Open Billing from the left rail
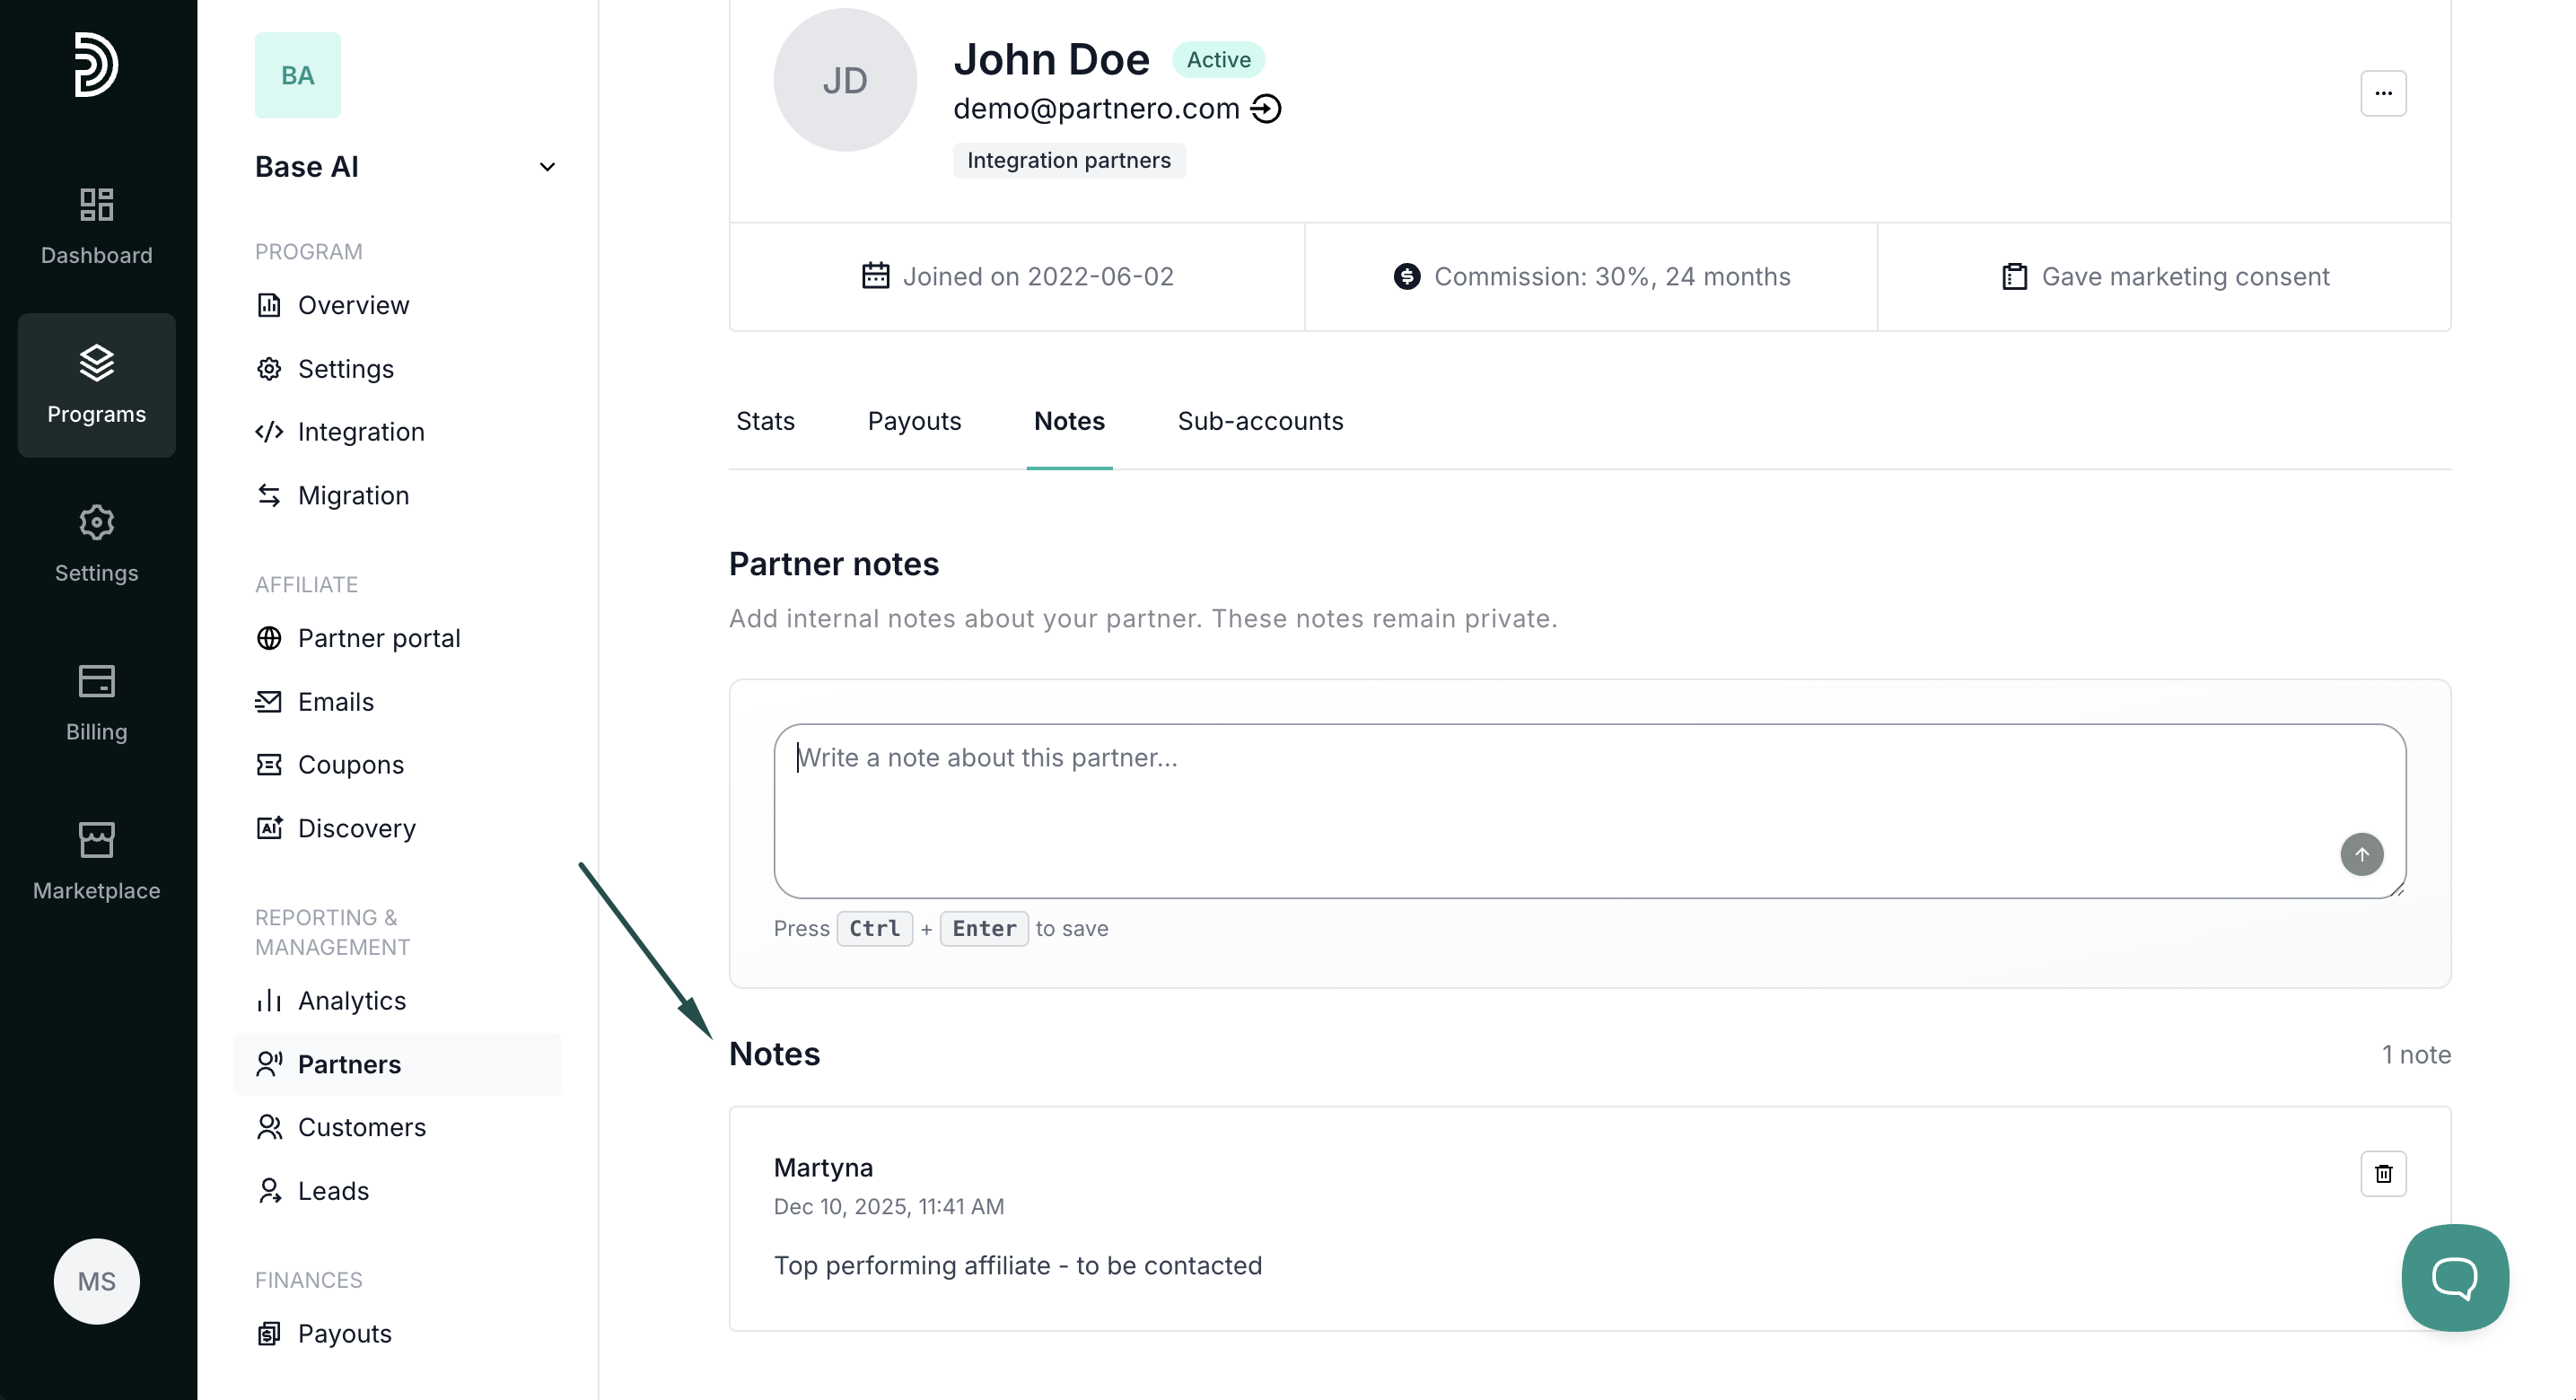2576x1400 pixels. click(96, 702)
